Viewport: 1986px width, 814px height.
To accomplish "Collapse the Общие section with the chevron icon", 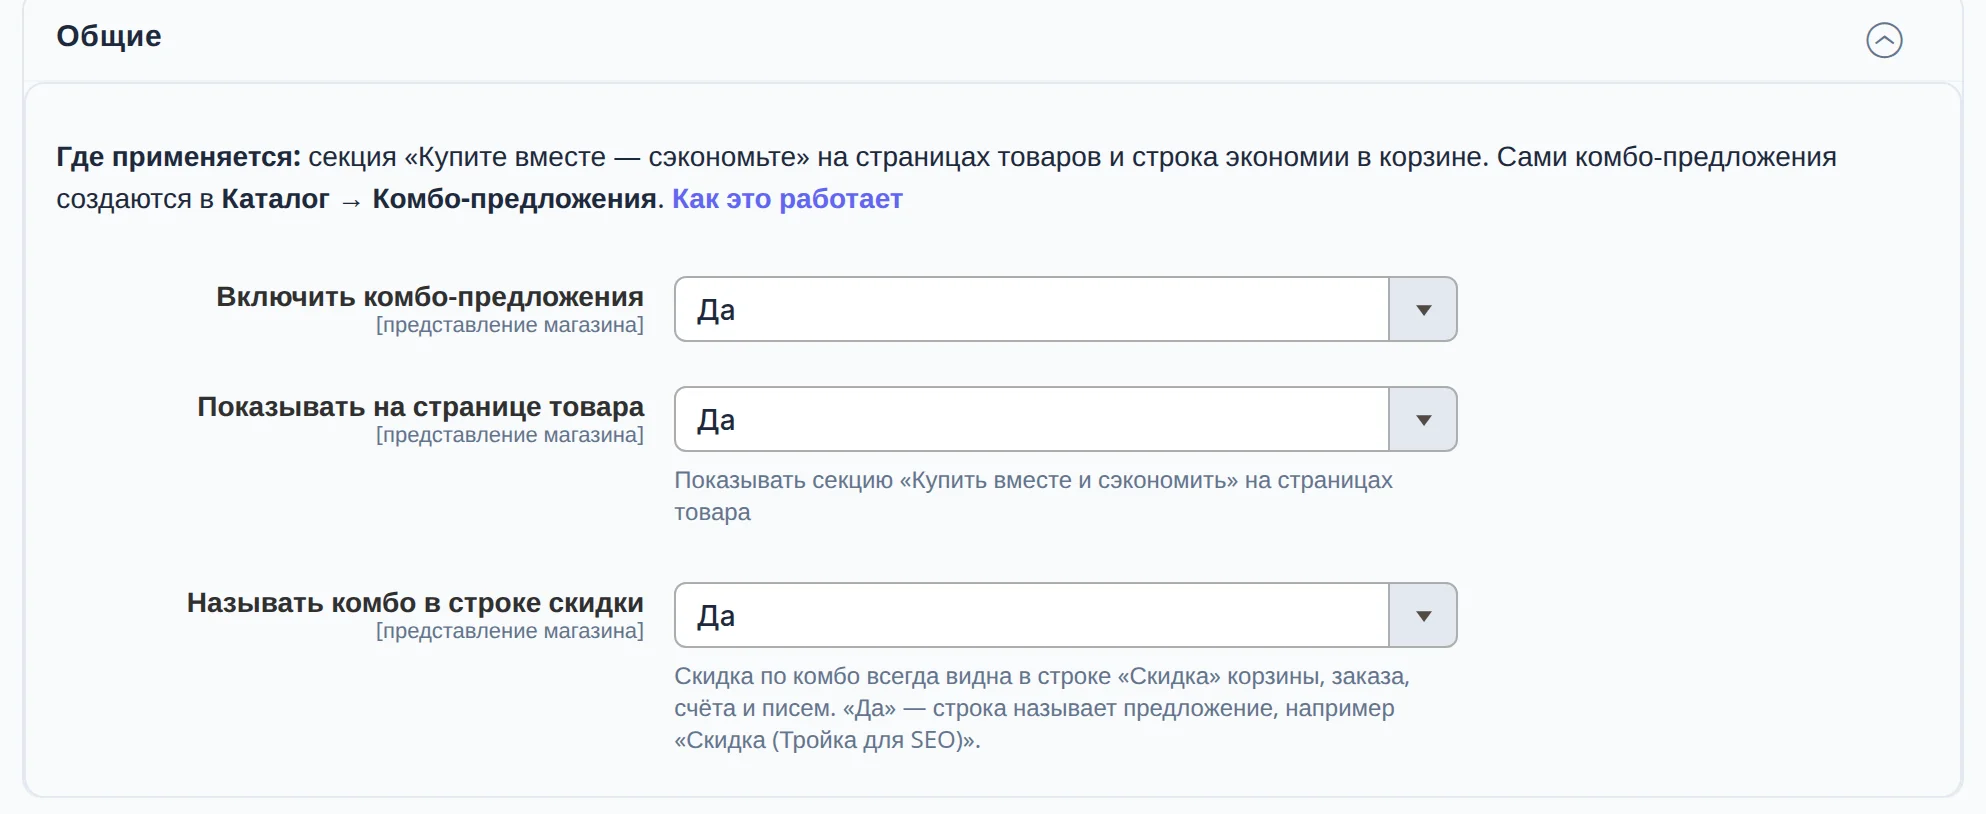I will (x=1884, y=40).
